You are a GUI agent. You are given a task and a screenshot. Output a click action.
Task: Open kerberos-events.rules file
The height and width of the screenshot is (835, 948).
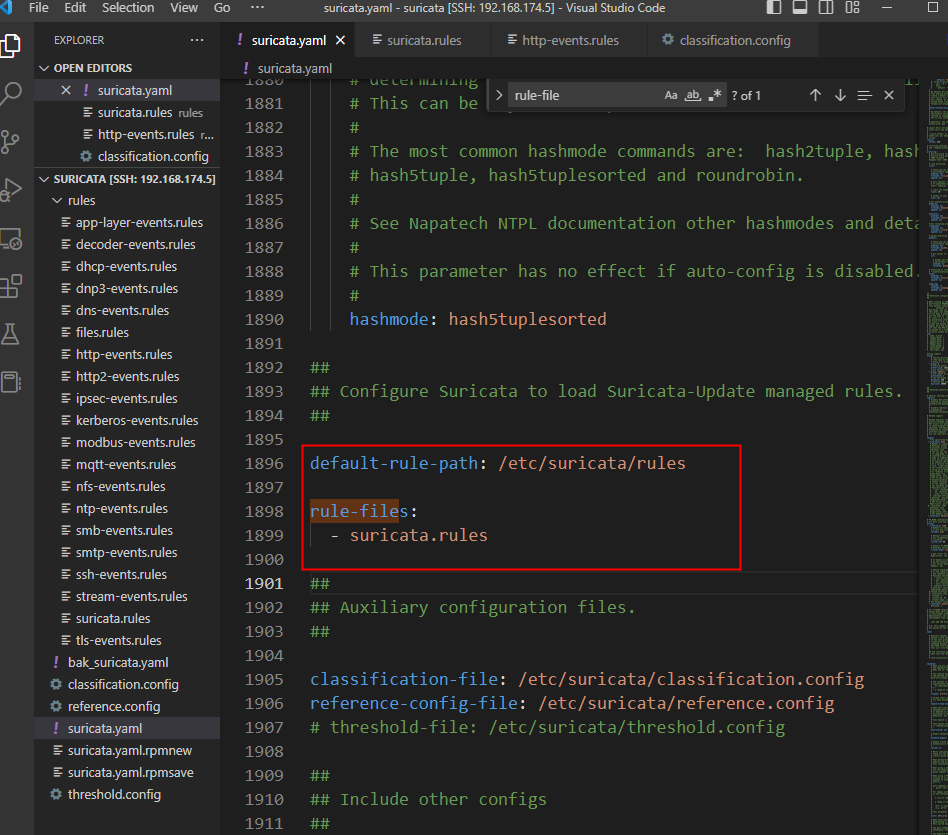coord(127,420)
